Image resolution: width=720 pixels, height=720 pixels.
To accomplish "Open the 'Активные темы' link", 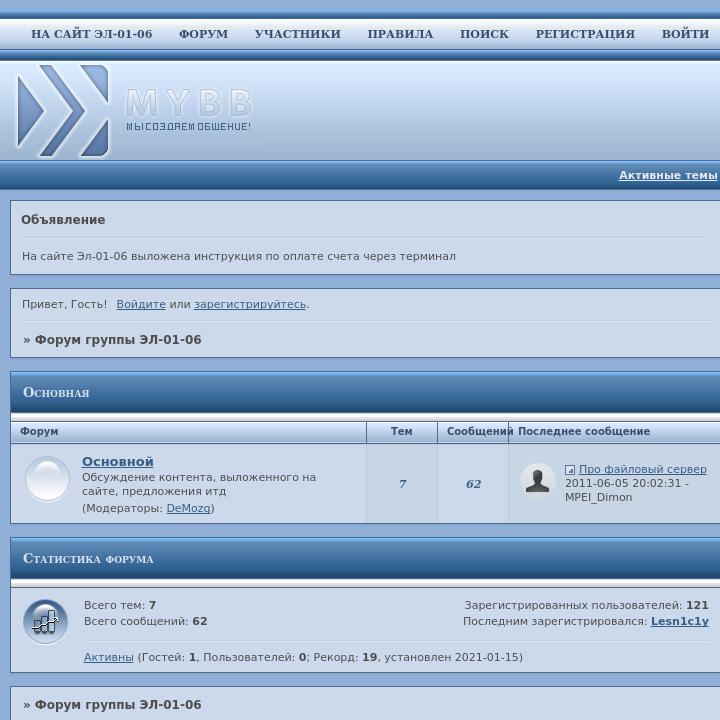I will pyautogui.click(x=668, y=175).
